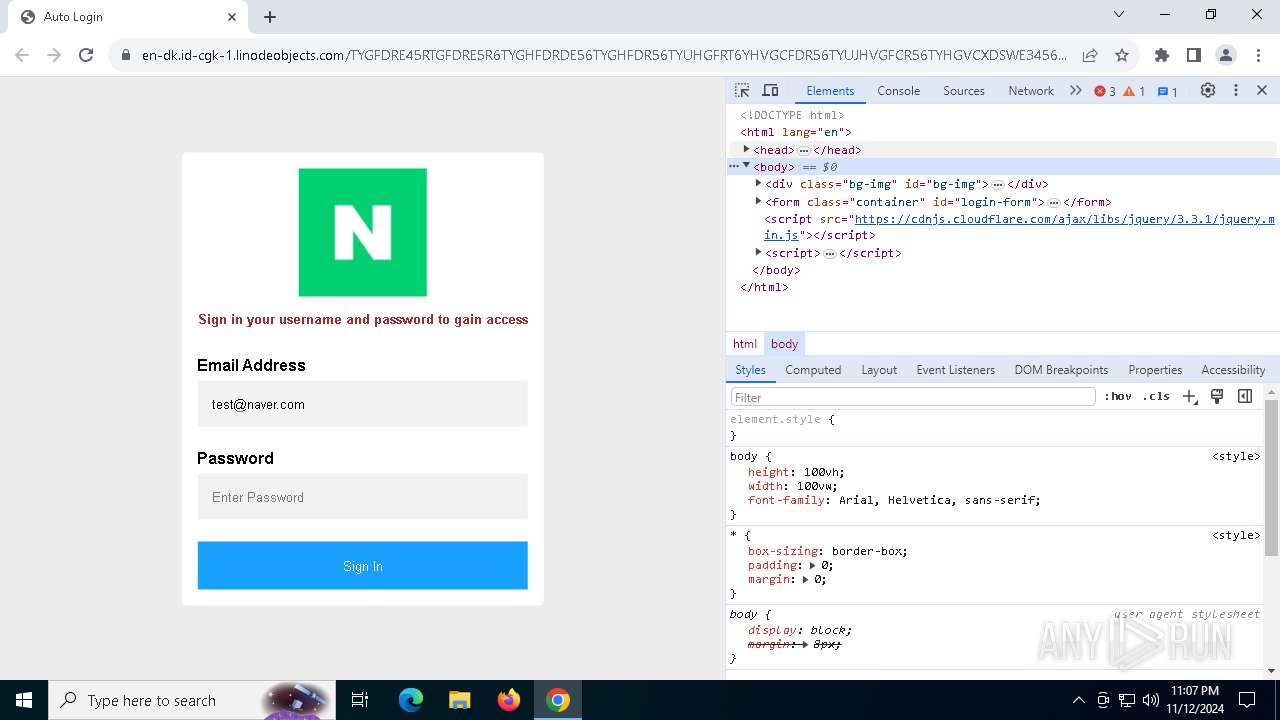Expand the bg-img div node
This screenshot has height=720, width=1280.
coord(758,183)
